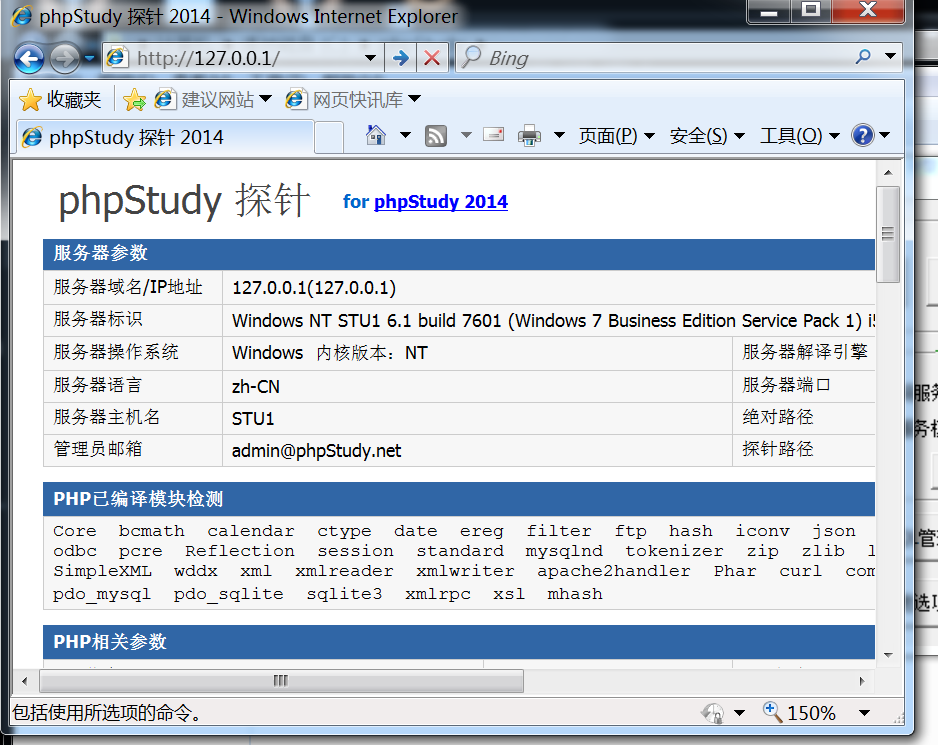This screenshot has height=745, width=938.
Task: Click the vertical scrollbar down arrow
Action: tap(888, 655)
